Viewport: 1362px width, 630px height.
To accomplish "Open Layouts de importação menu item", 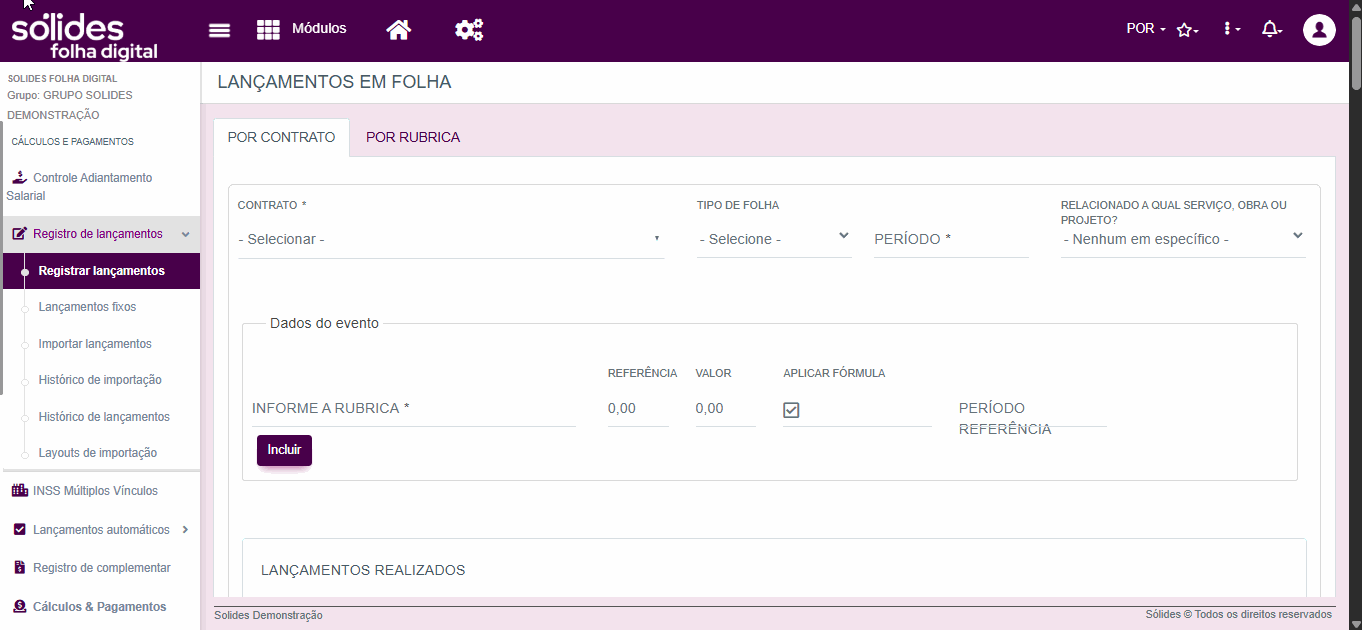I will click(x=98, y=453).
